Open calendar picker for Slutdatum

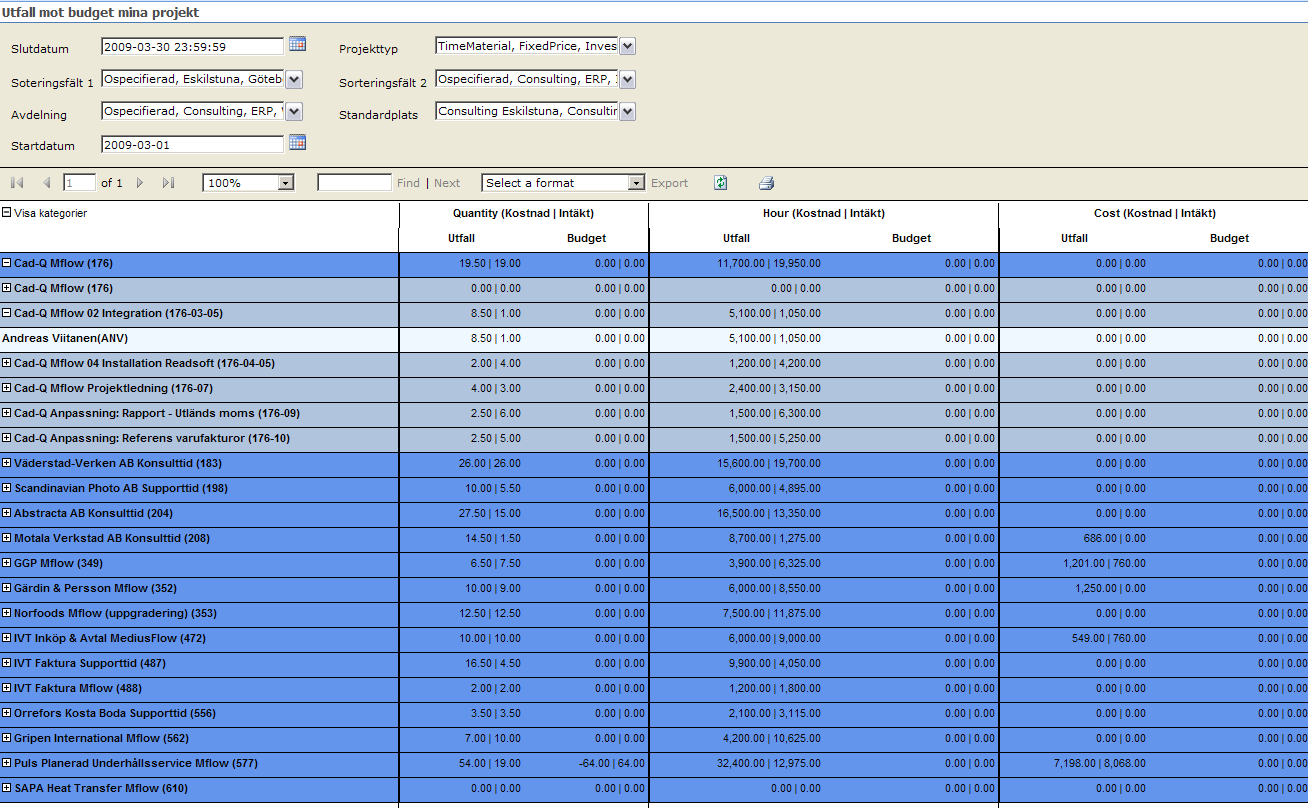[297, 44]
